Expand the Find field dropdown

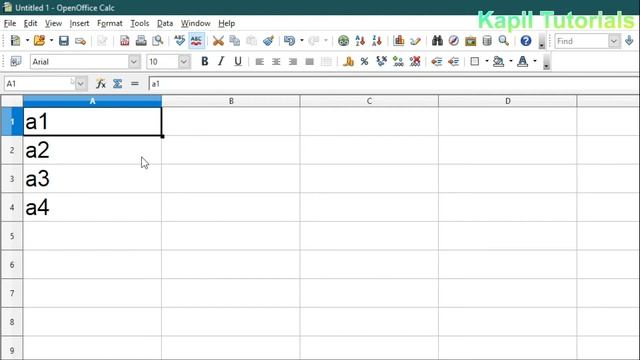point(614,41)
